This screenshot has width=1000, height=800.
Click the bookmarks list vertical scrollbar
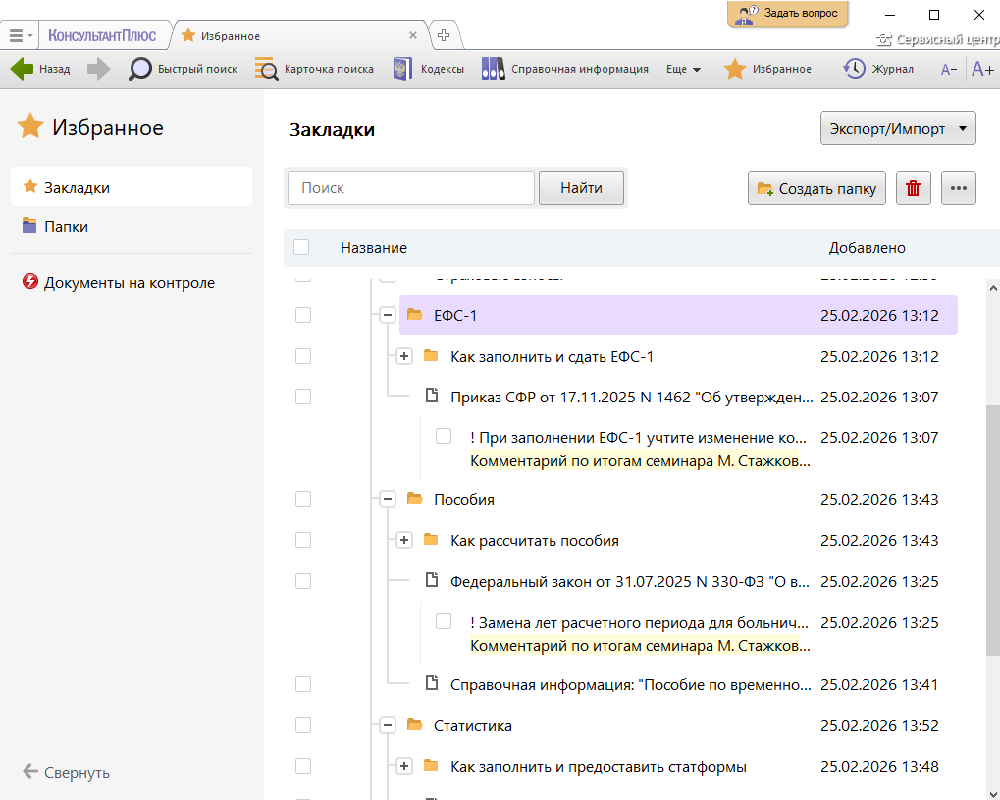coord(992,530)
